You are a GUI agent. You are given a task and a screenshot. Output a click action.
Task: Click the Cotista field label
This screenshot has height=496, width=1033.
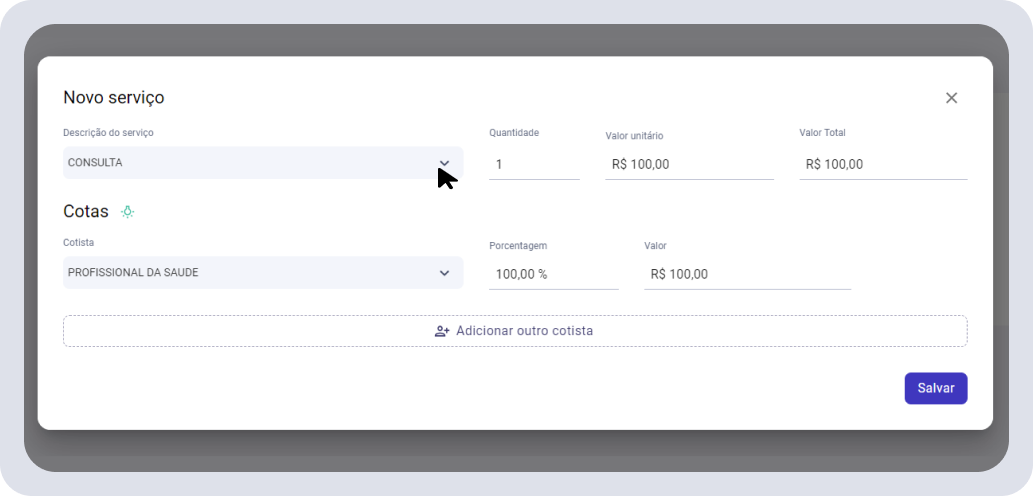78,242
